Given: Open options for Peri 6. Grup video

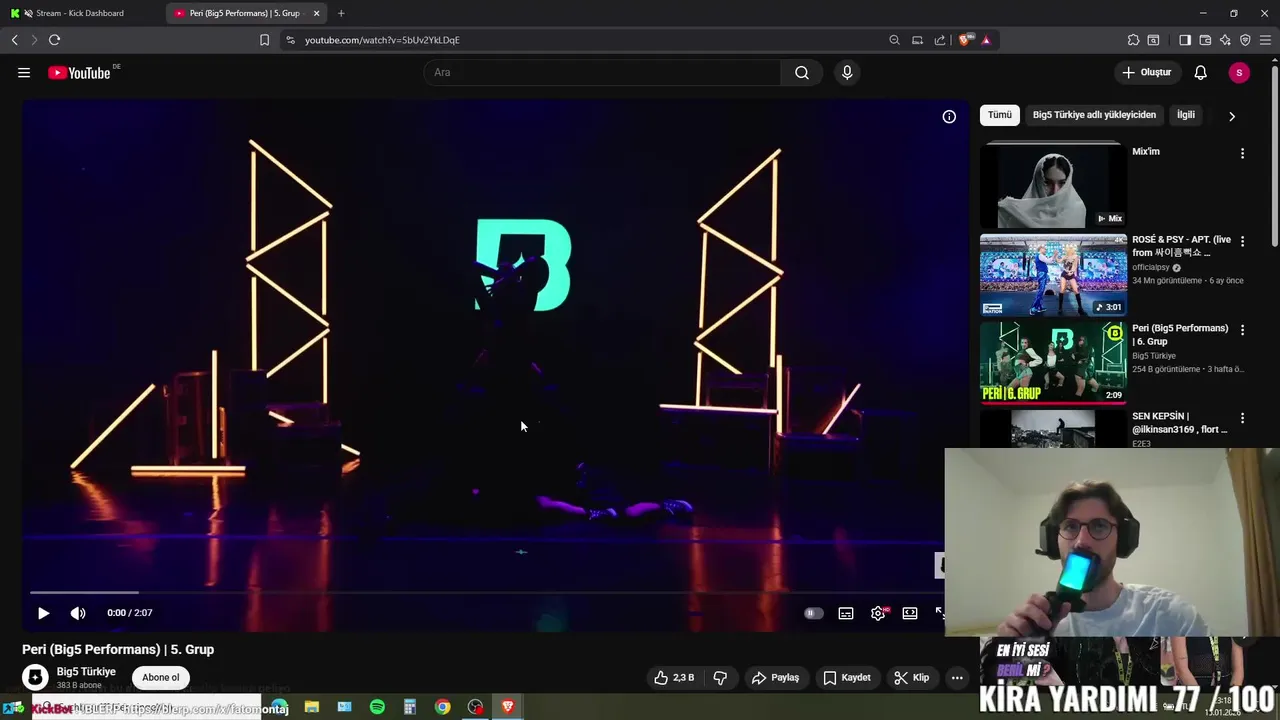Looking at the screenshot, I should tap(1242, 329).
